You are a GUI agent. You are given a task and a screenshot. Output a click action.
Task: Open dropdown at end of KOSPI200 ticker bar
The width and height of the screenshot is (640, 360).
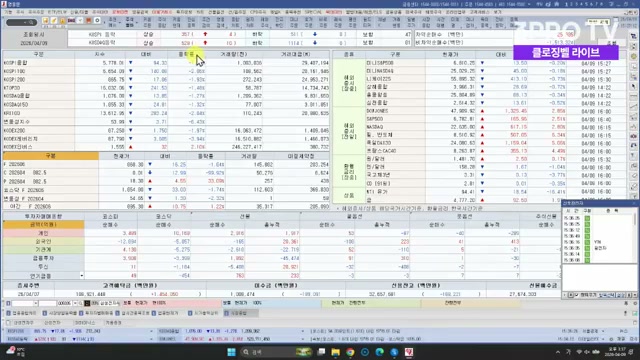151,331
